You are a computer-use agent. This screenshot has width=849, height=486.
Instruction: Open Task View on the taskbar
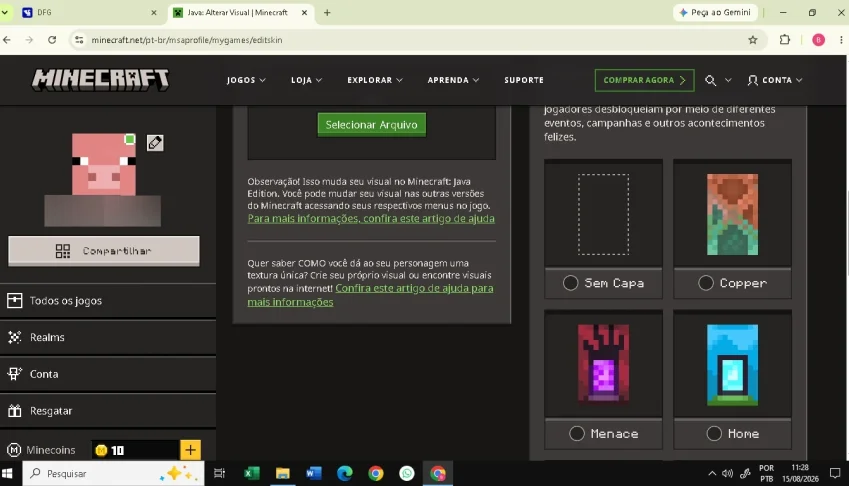click(x=219, y=474)
